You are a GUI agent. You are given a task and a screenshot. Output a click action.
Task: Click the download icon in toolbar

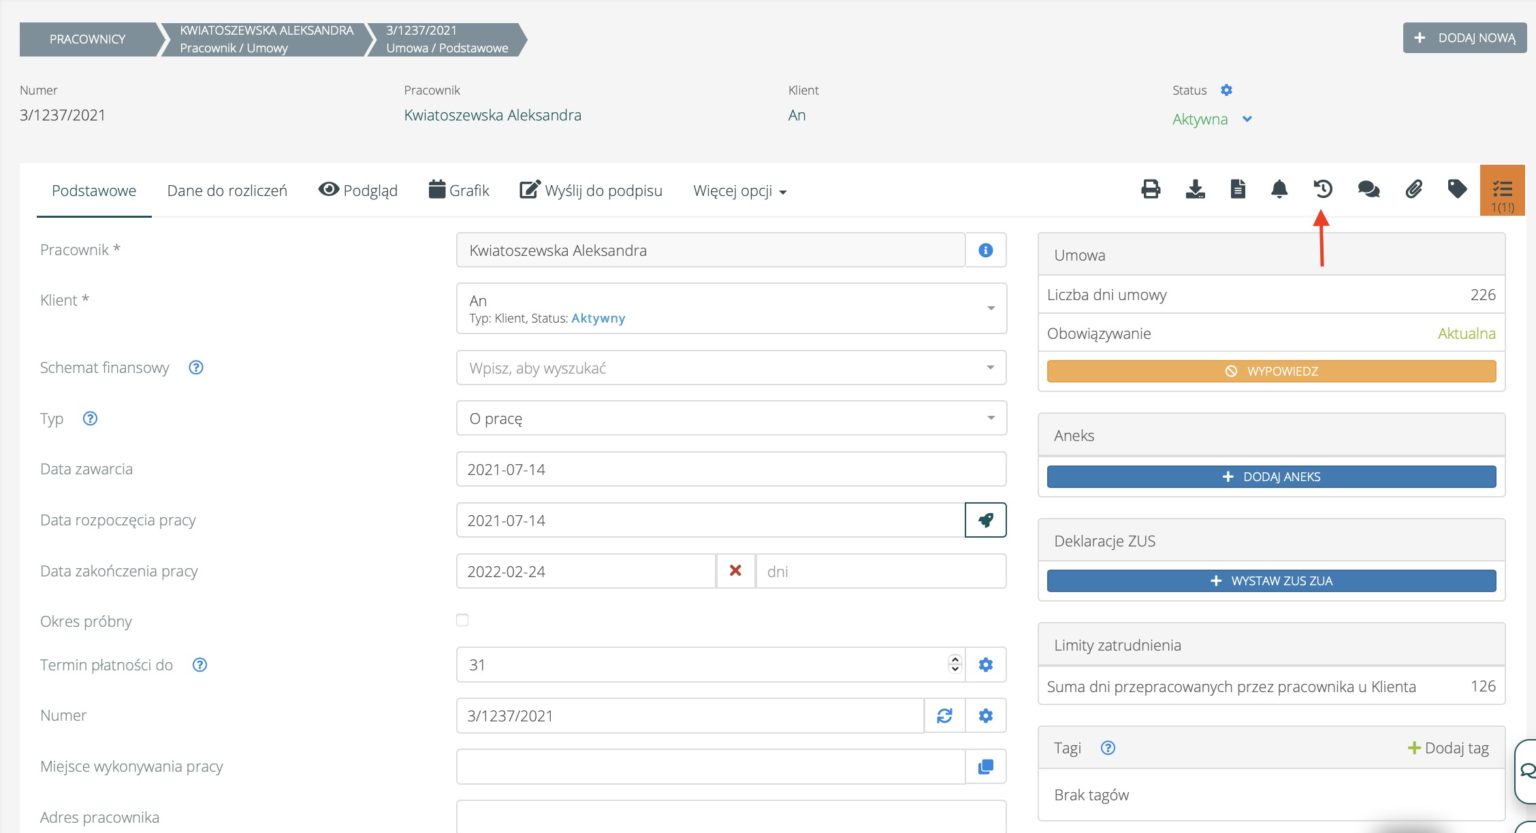[1195, 189]
